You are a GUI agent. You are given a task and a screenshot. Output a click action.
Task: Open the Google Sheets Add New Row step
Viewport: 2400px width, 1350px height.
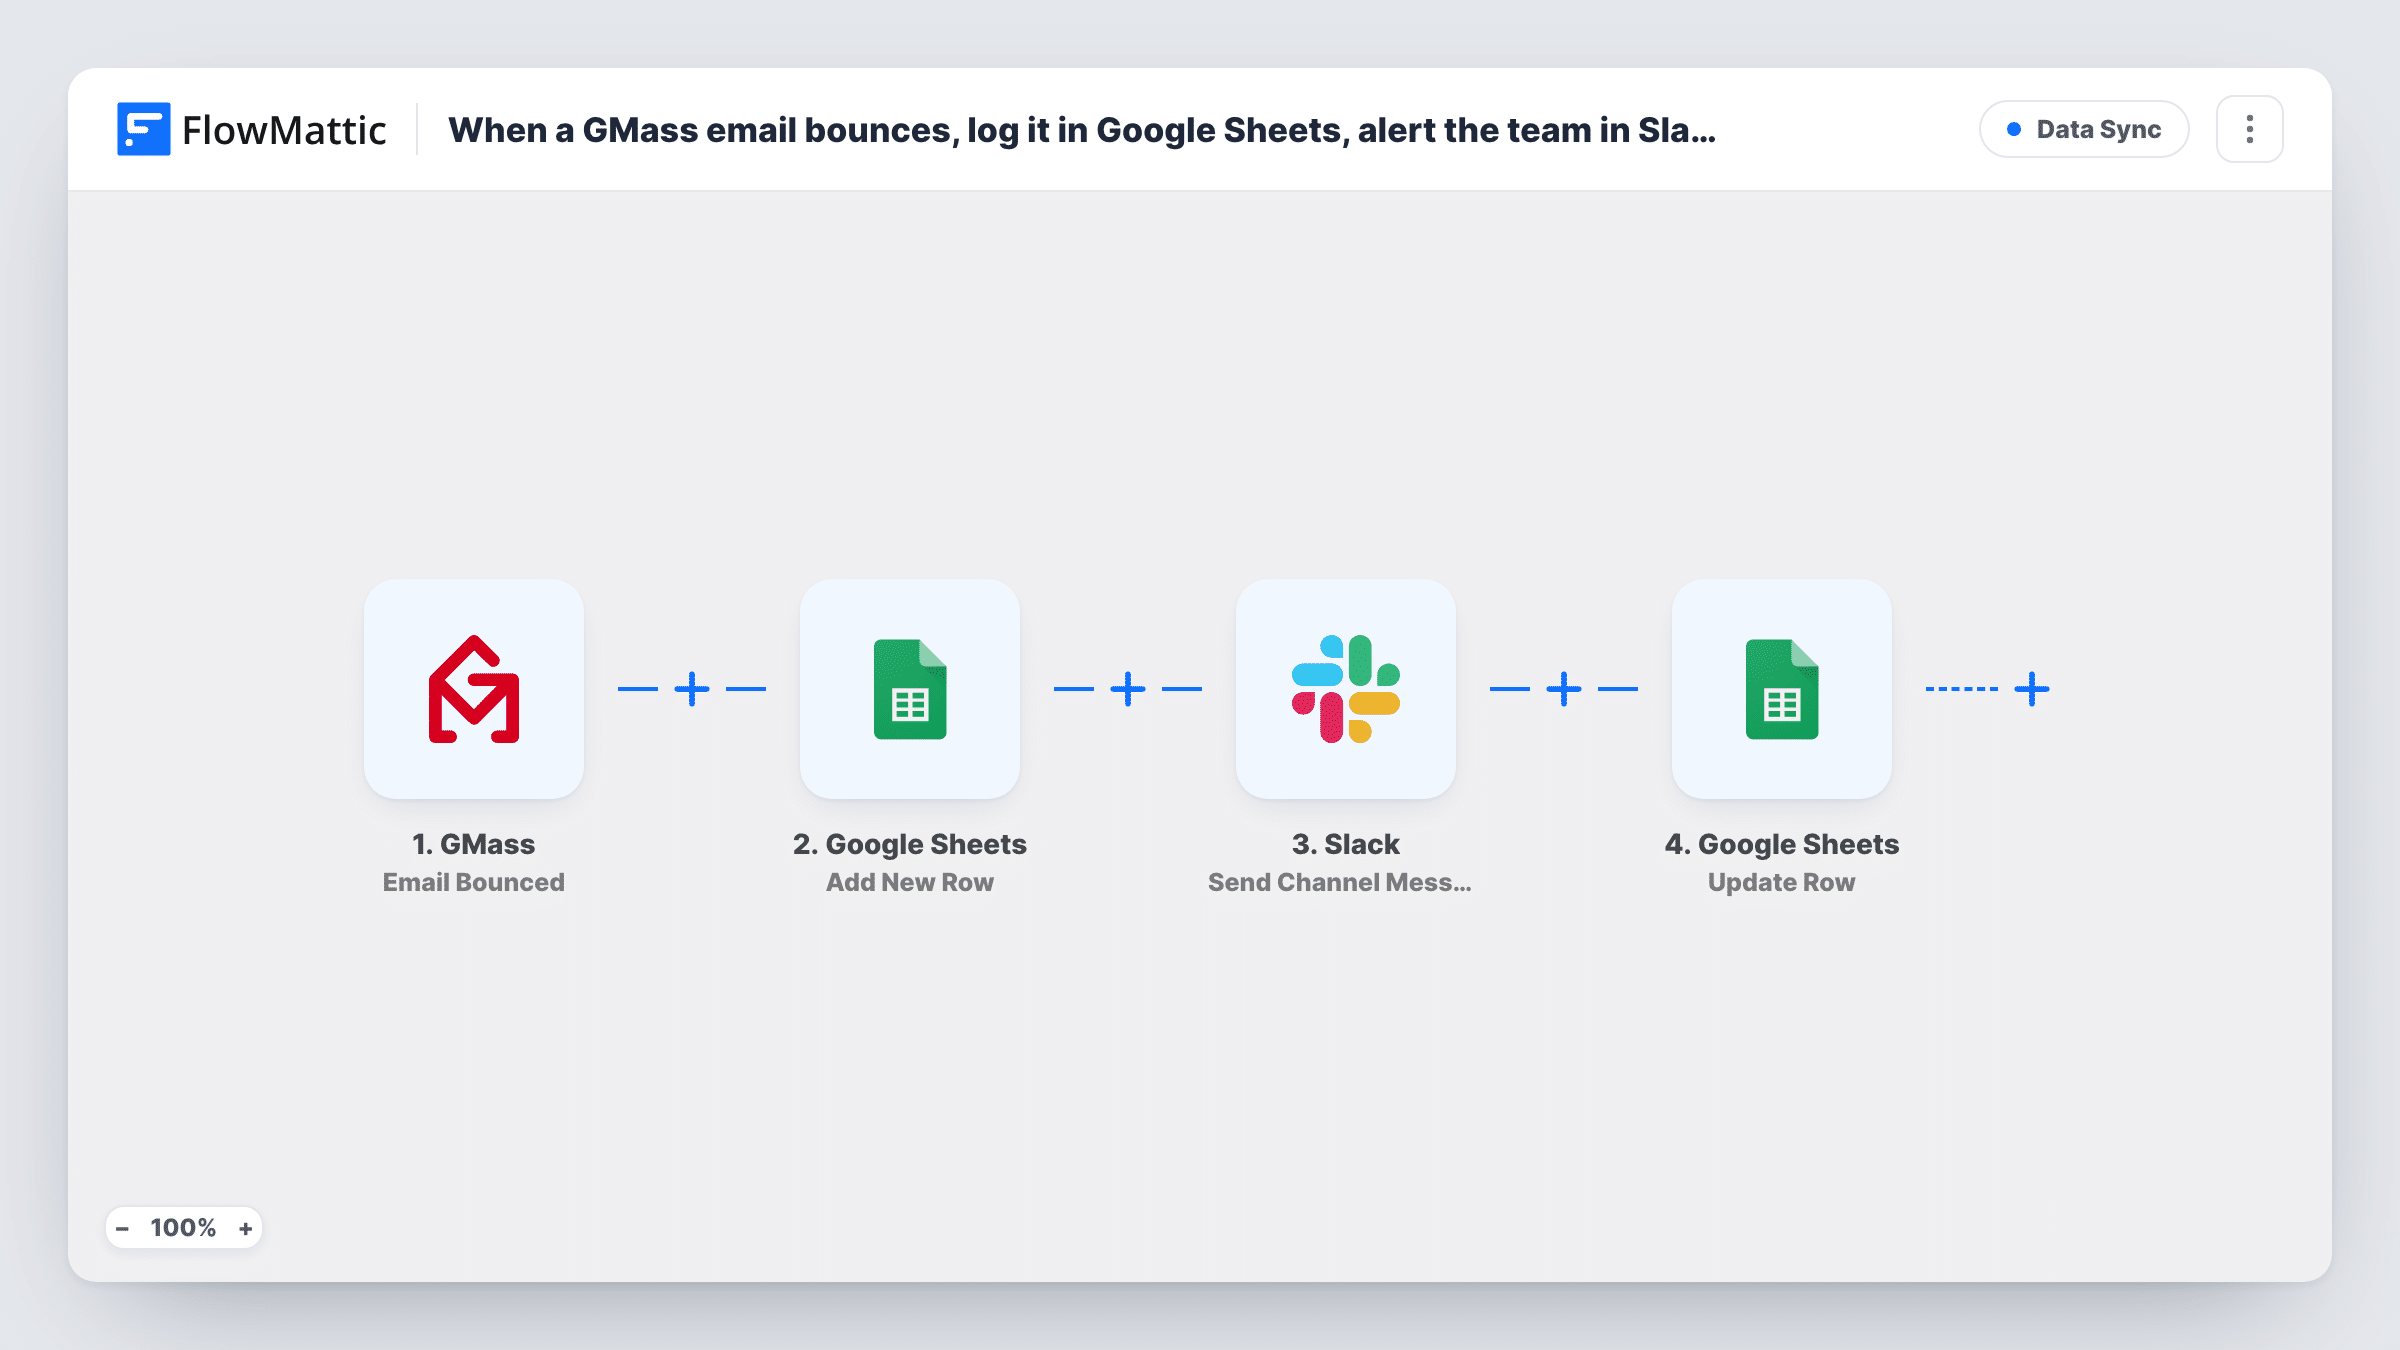(x=910, y=689)
